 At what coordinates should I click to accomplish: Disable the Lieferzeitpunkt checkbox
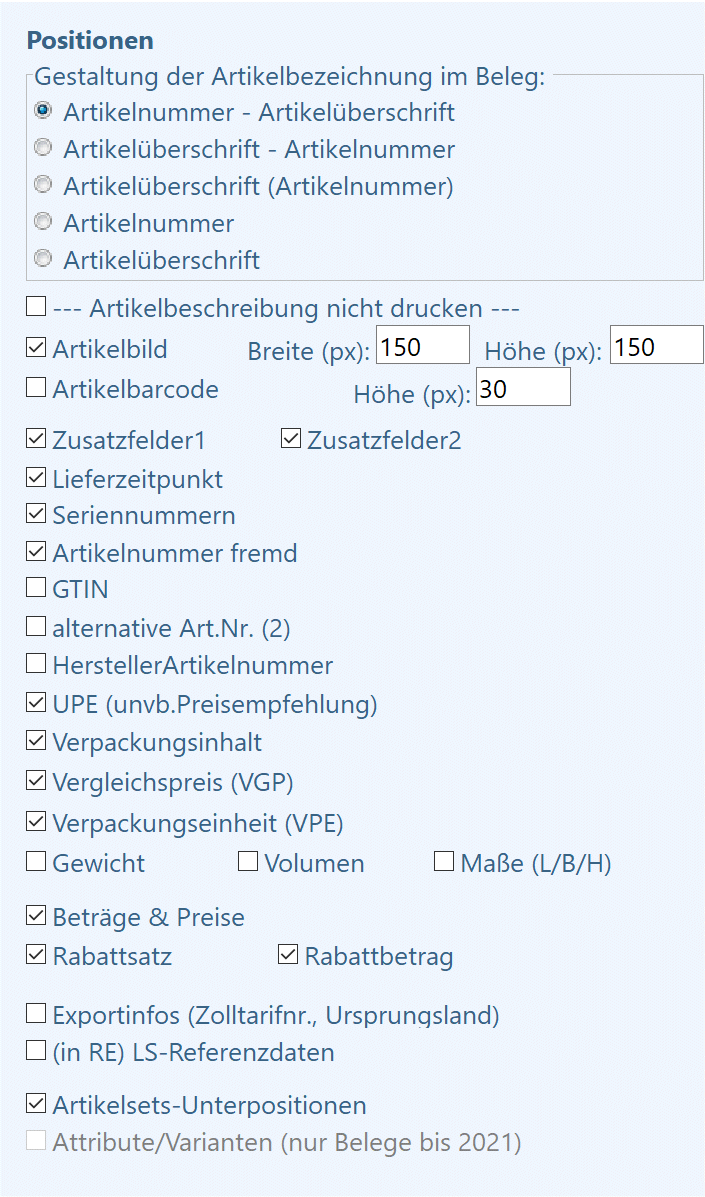click(x=36, y=478)
